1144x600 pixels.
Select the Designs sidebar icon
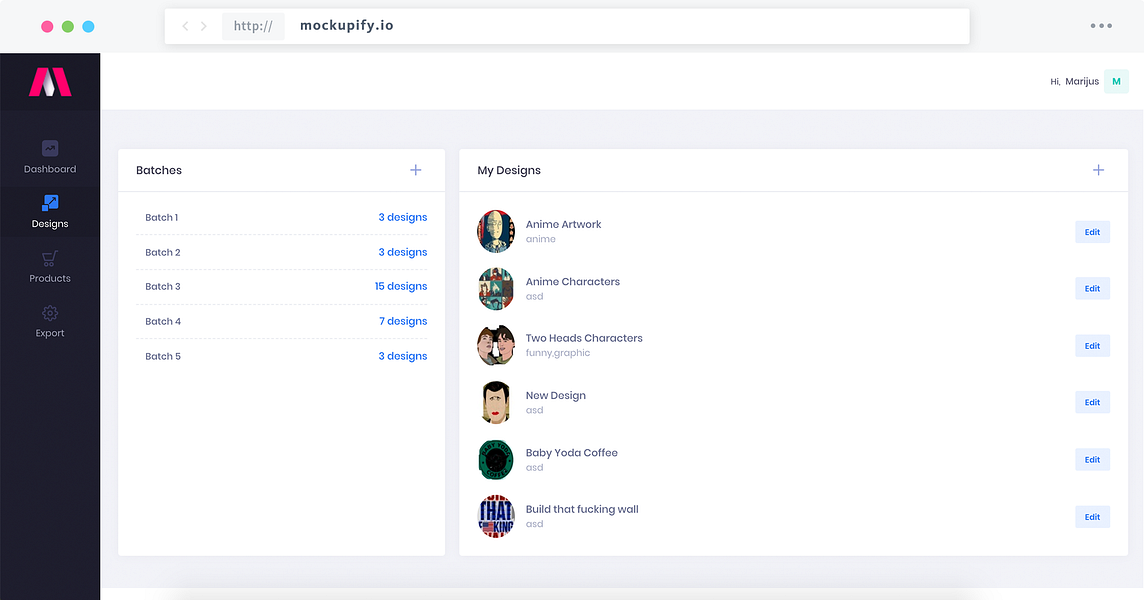pyautogui.click(x=50, y=202)
